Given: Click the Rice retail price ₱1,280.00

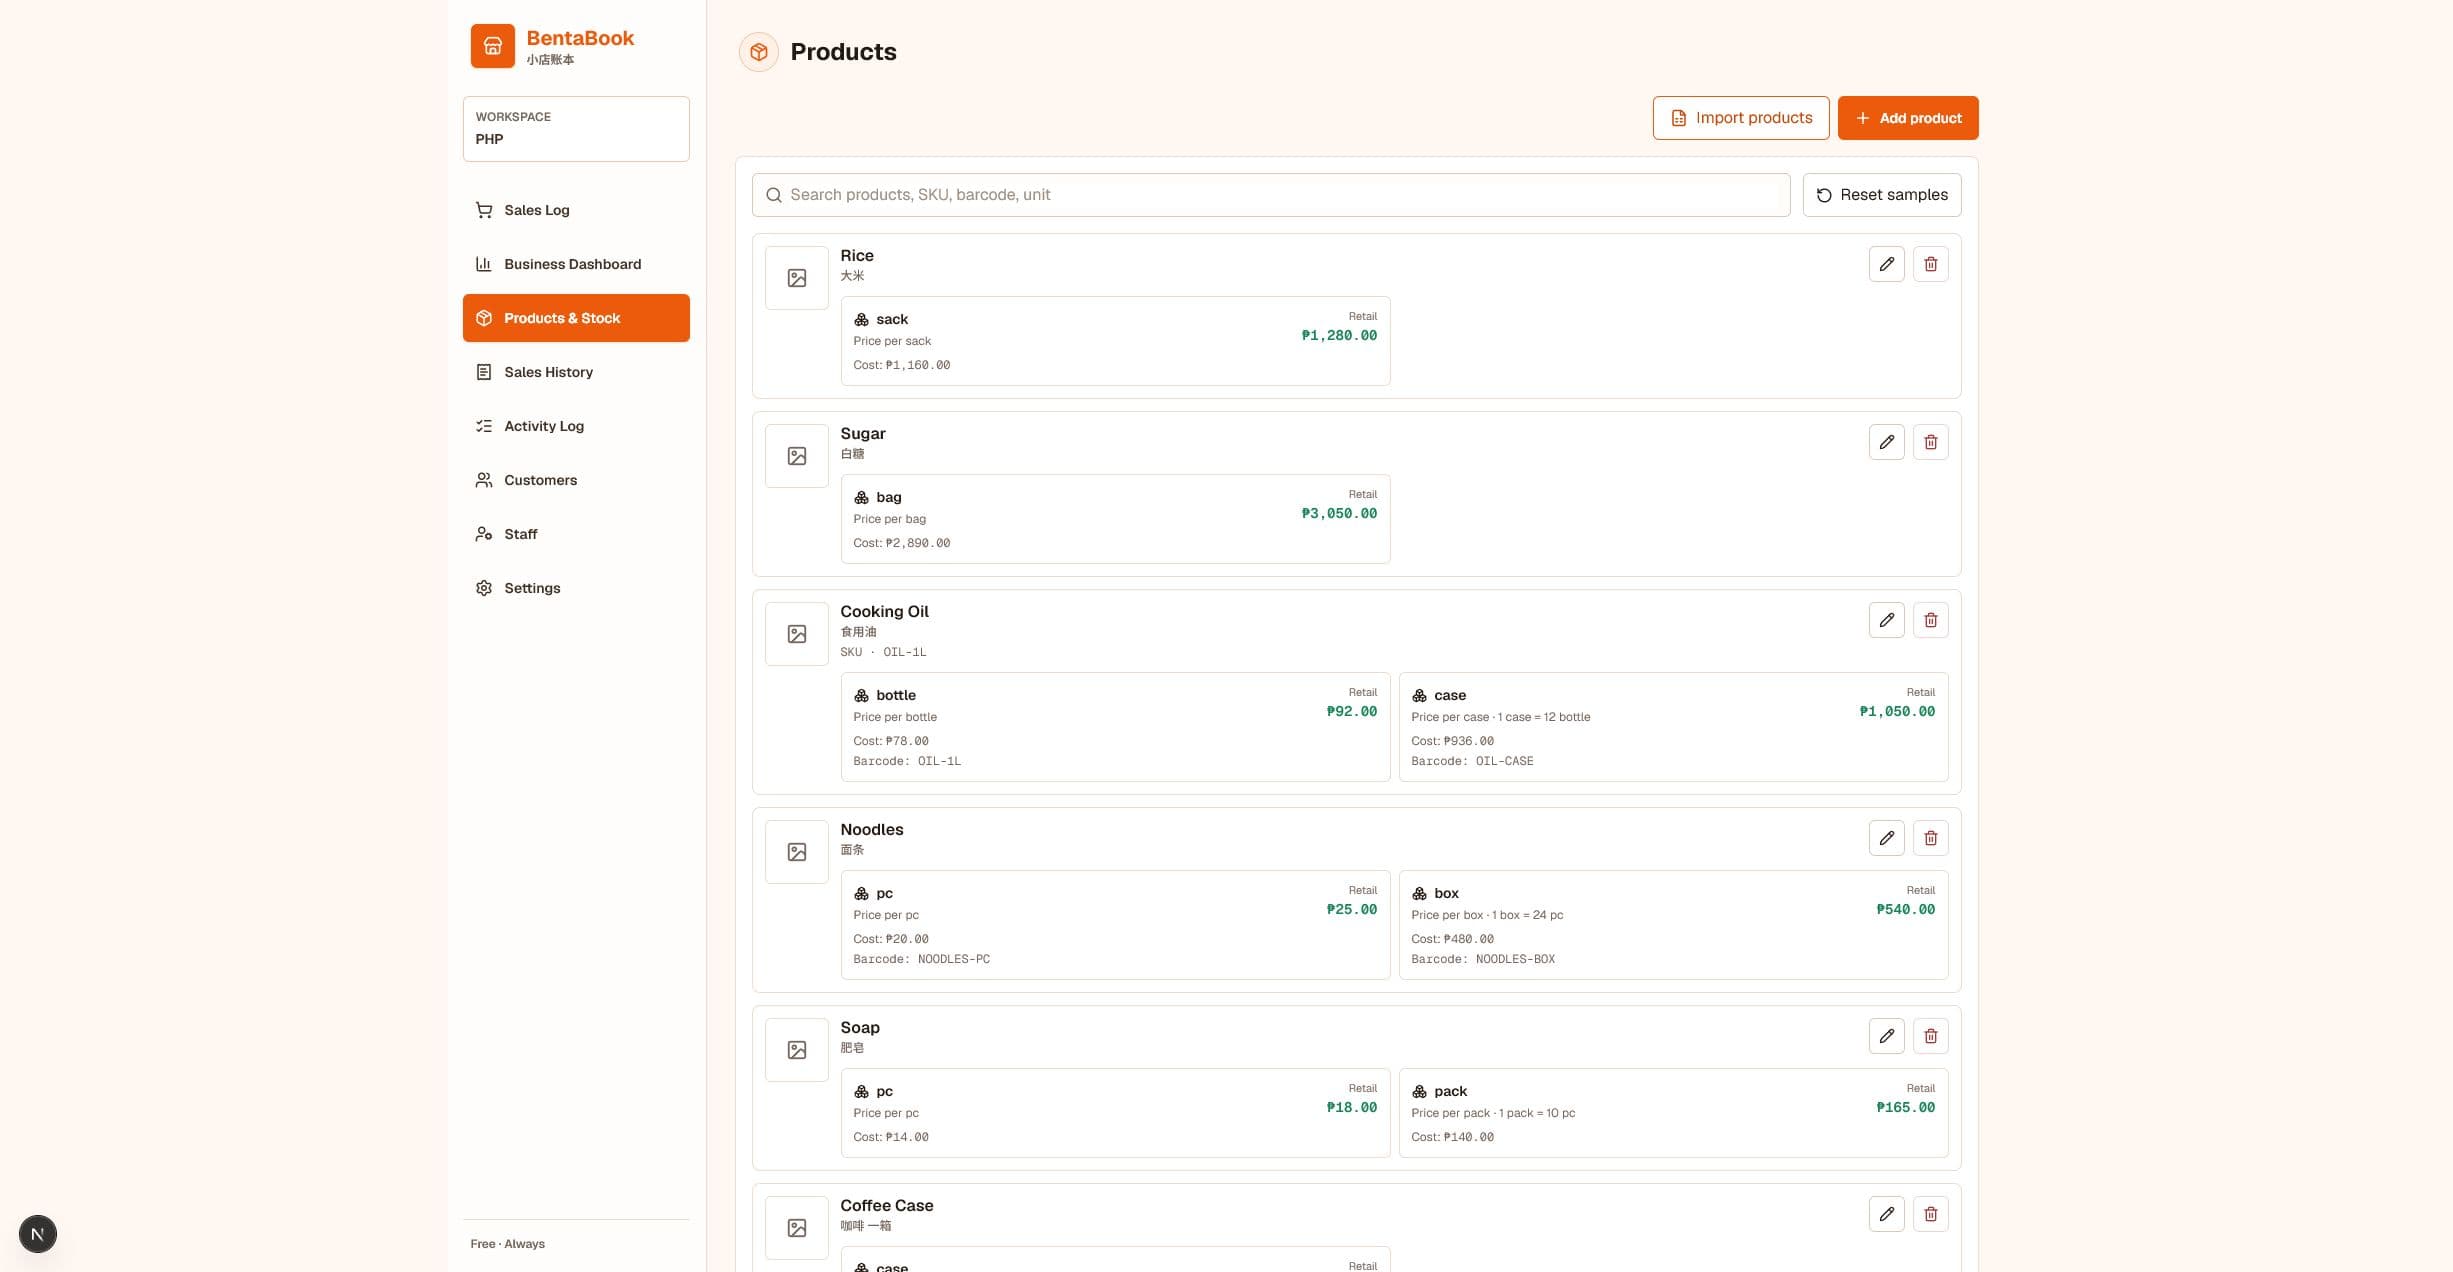Looking at the screenshot, I should click(x=1339, y=336).
